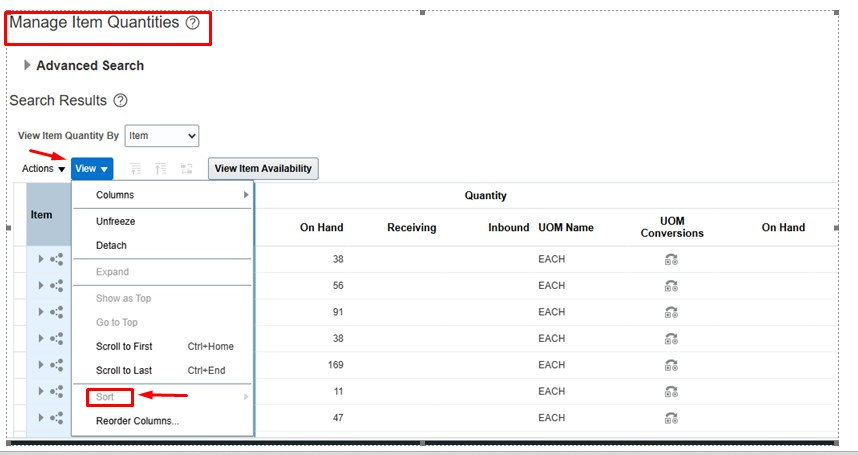Image resolution: width=858 pixels, height=455 pixels.
Task: Open UOM Conversions icon in 47 row
Action: click(x=671, y=418)
